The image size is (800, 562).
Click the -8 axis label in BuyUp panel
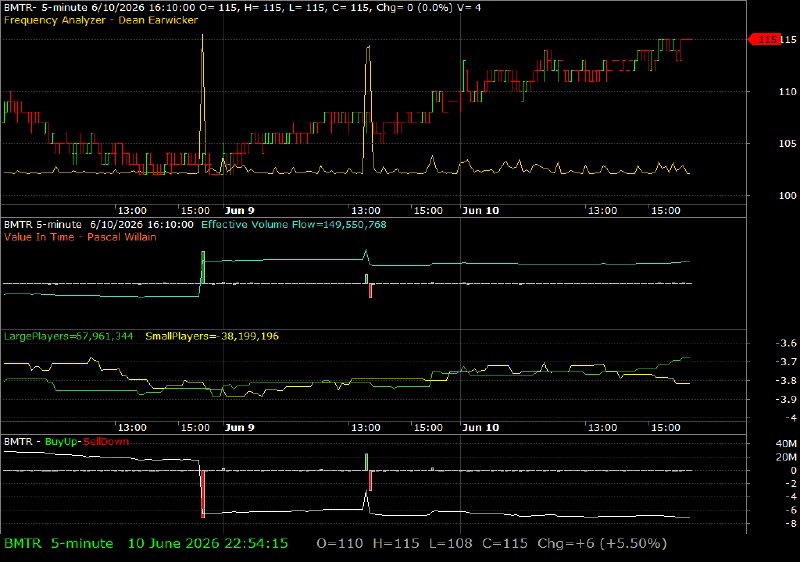click(791, 524)
